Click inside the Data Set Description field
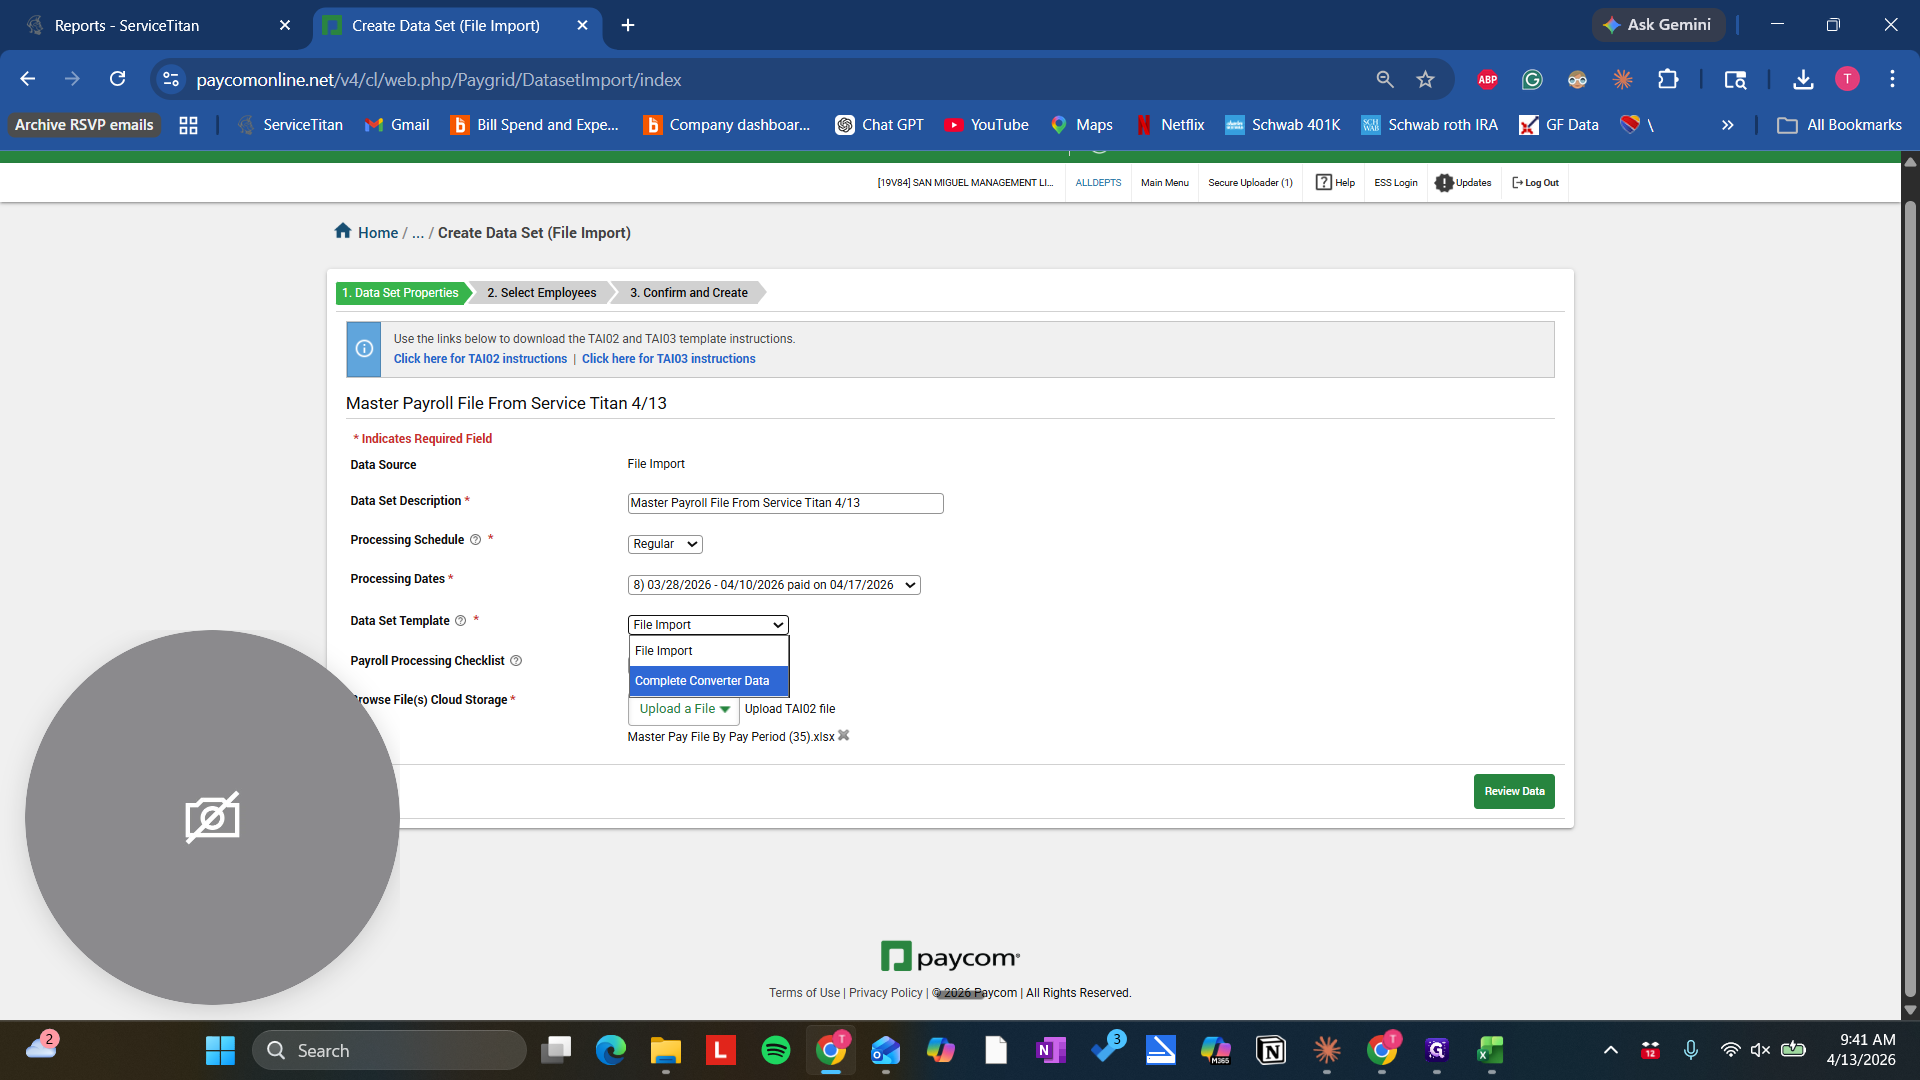 point(785,503)
